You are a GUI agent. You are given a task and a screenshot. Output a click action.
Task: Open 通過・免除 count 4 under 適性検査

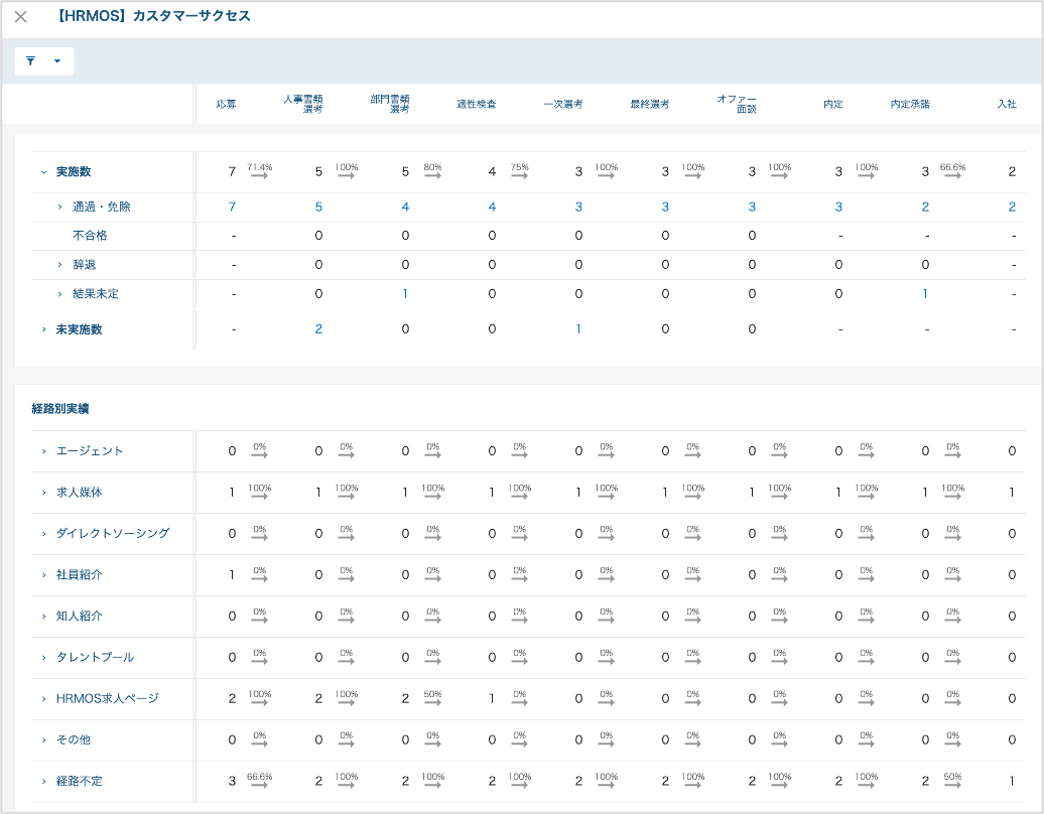point(491,207)
